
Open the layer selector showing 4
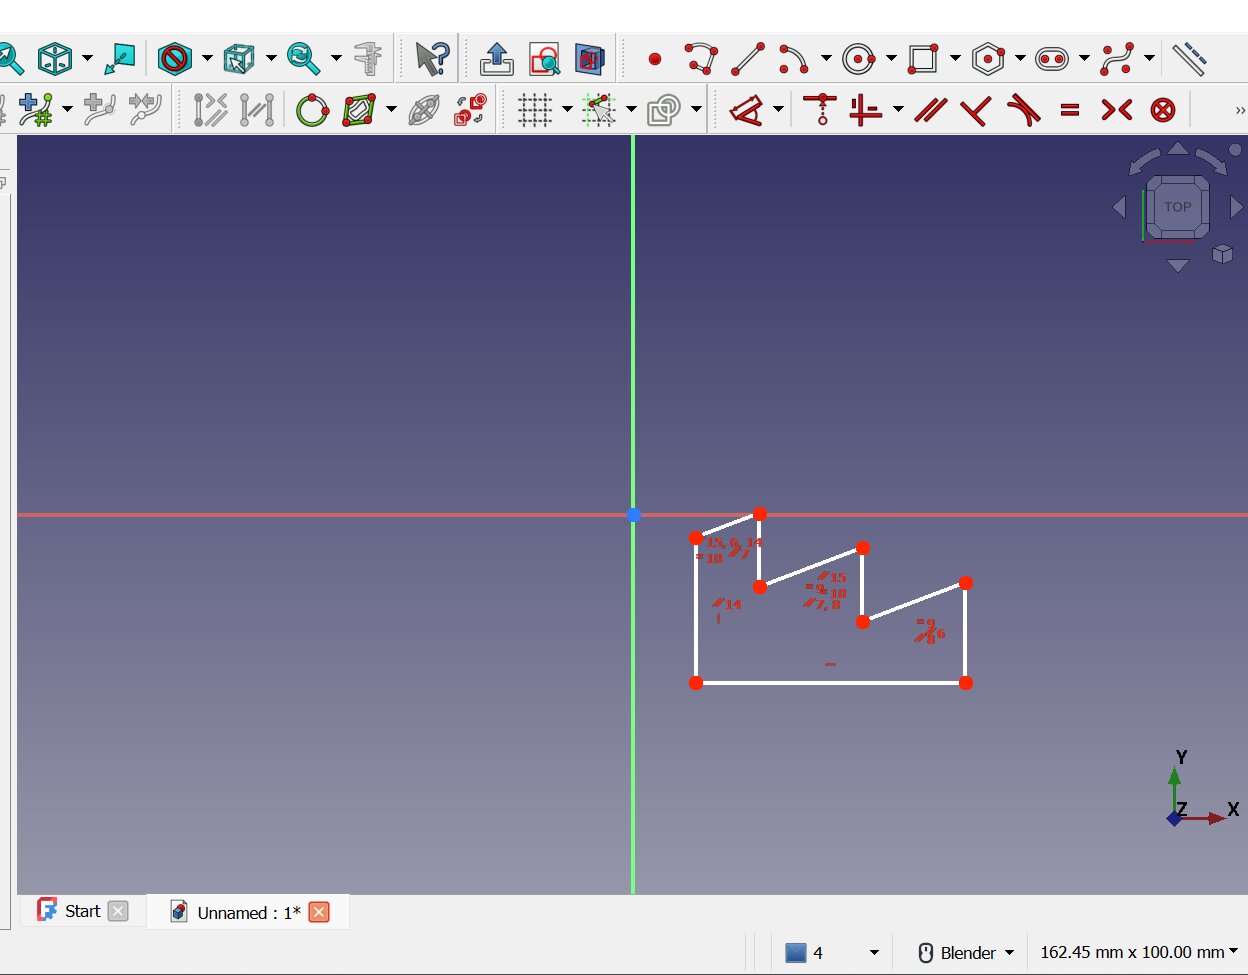click(833, 952)
